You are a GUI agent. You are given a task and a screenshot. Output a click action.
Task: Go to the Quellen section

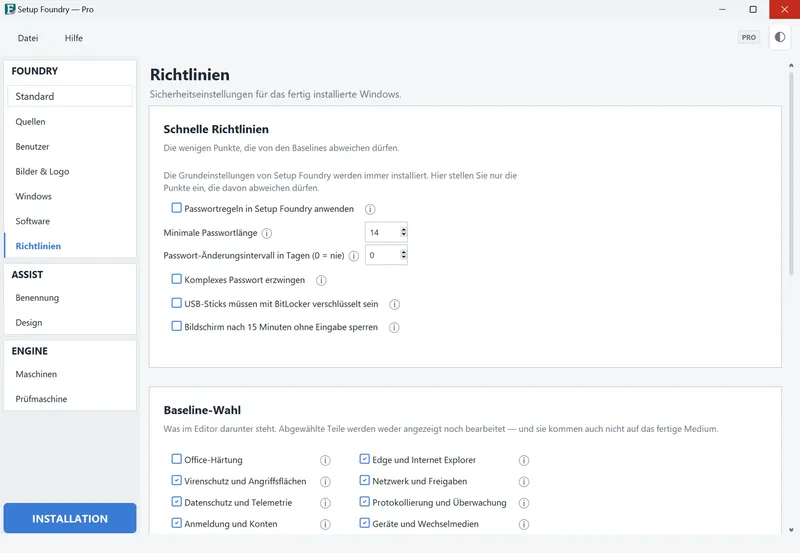[70, 121]
